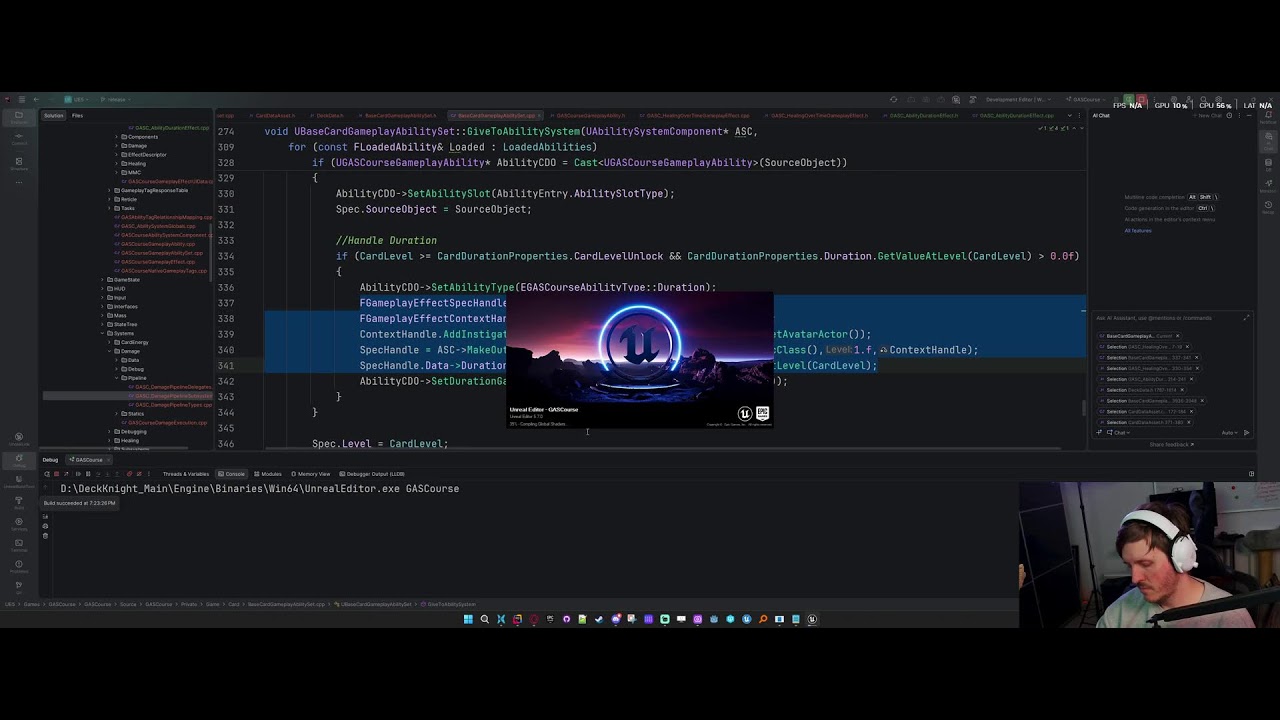Viewport: 1280px width, 720px height.
Task: Open the Modules tab
Action: [268, 474]
